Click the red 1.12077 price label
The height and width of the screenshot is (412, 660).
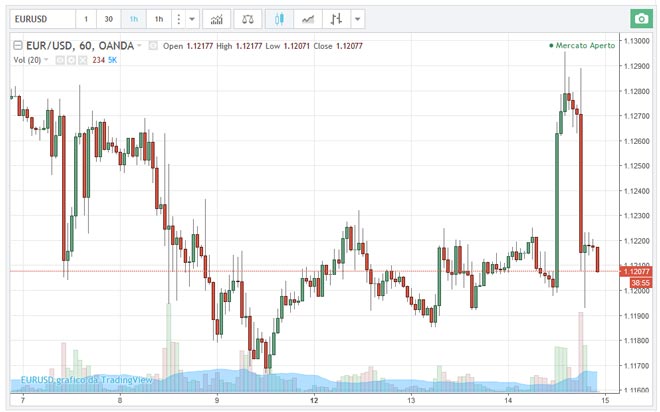pyautogui.click(x=637, y=271)
